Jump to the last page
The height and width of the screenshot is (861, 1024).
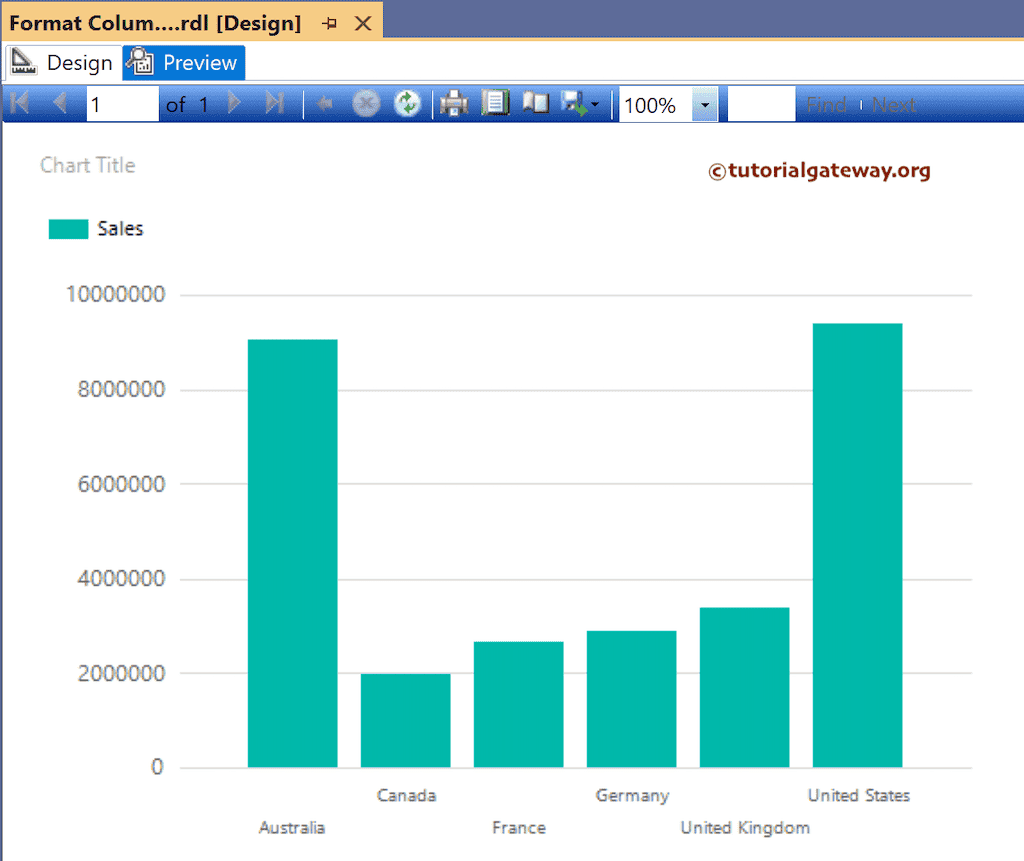click(275, 104)
